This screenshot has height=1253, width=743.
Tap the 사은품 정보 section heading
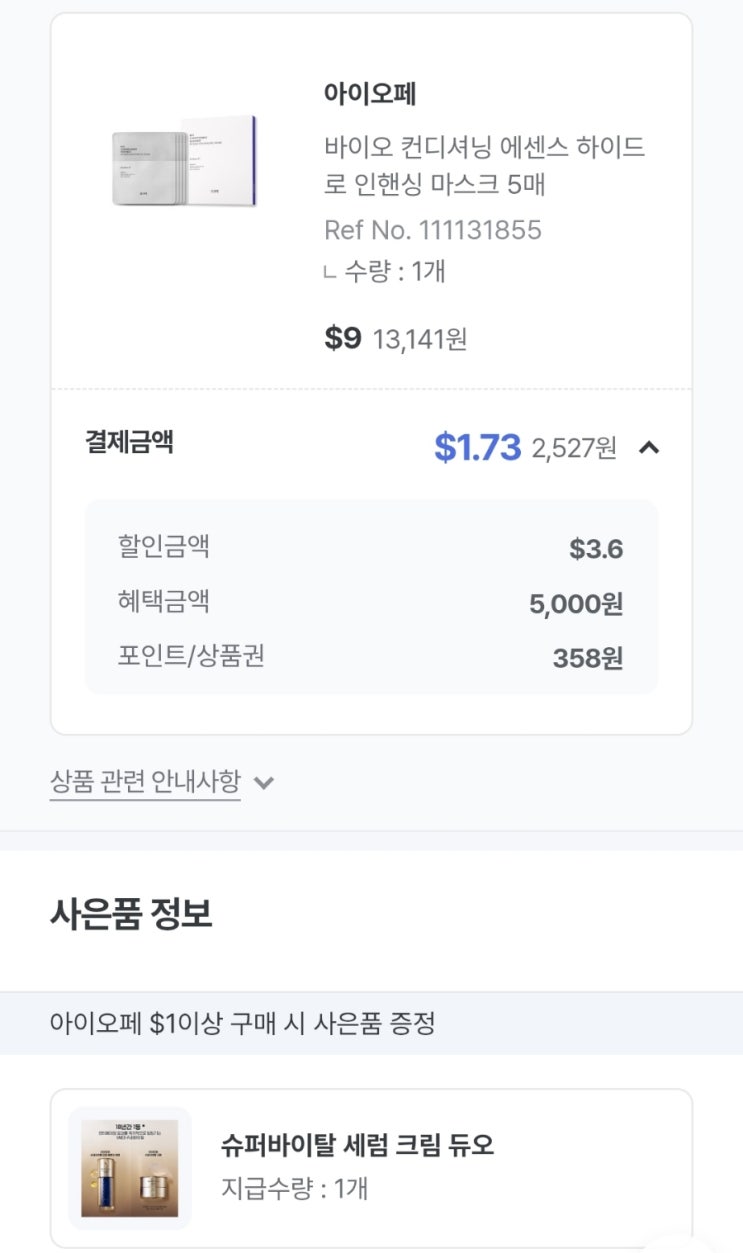[x=131, y=914]
